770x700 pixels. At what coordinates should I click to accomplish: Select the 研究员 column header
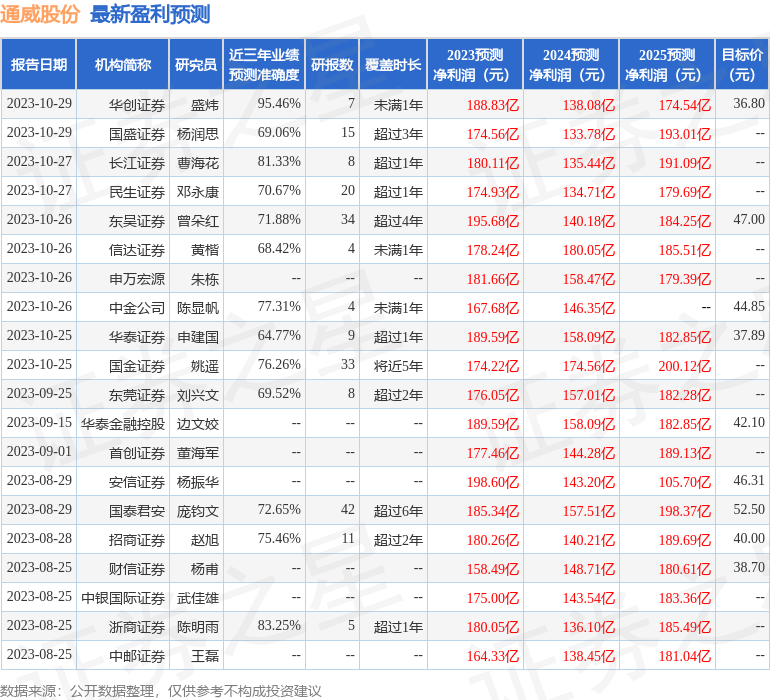[196, 65]
